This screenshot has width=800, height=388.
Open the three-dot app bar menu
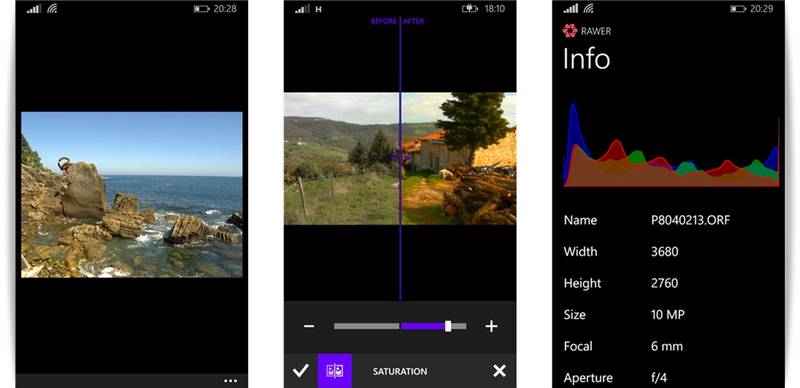(x=231, y=381)
